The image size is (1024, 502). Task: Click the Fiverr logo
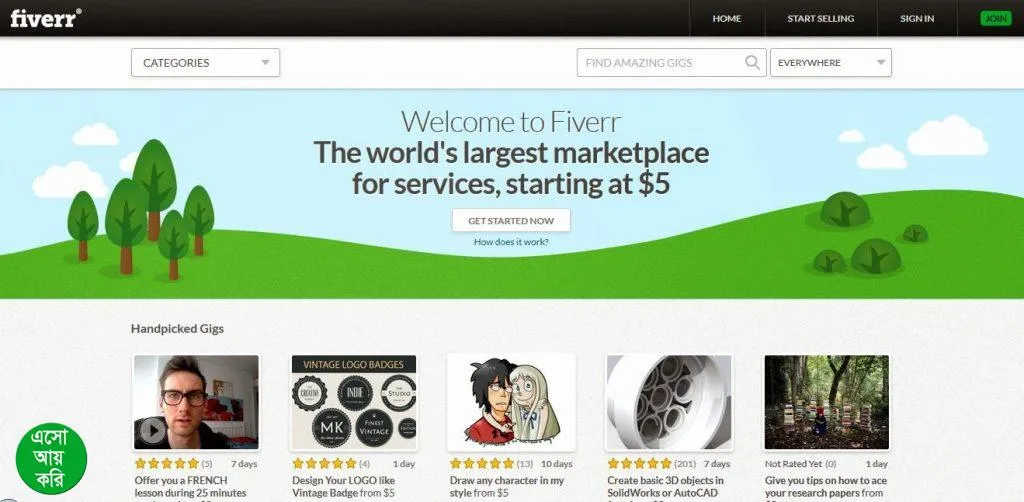point(46,18)
